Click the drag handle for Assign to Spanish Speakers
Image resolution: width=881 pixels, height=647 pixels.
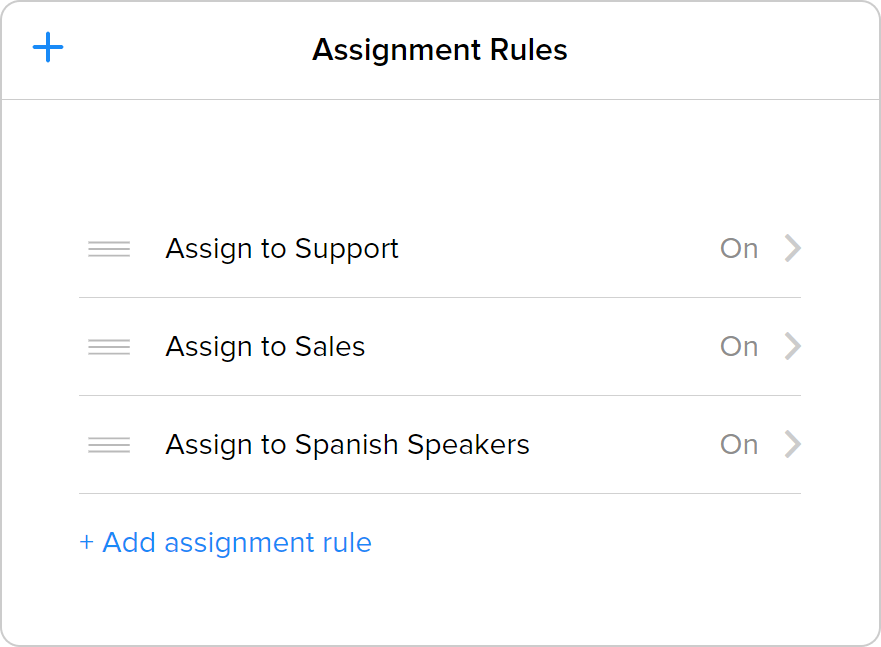109,445
